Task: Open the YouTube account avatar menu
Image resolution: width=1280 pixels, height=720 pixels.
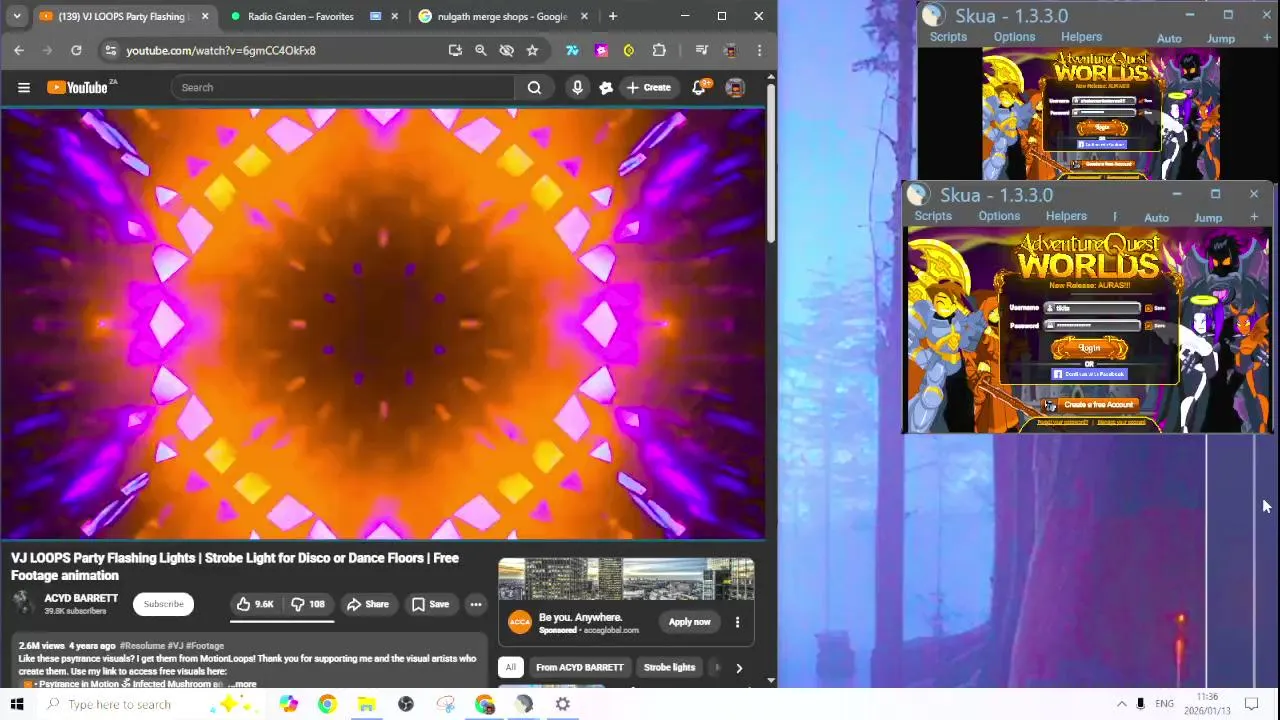Action: tap(735, 88)
